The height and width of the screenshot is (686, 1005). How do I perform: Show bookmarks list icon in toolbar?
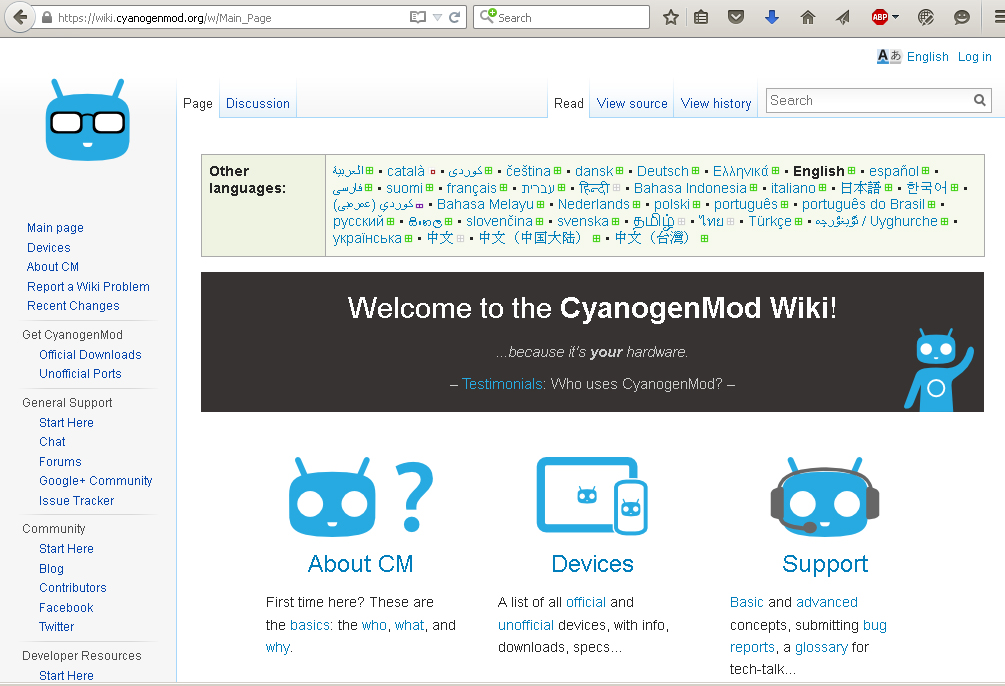click(x=701, y=17)
